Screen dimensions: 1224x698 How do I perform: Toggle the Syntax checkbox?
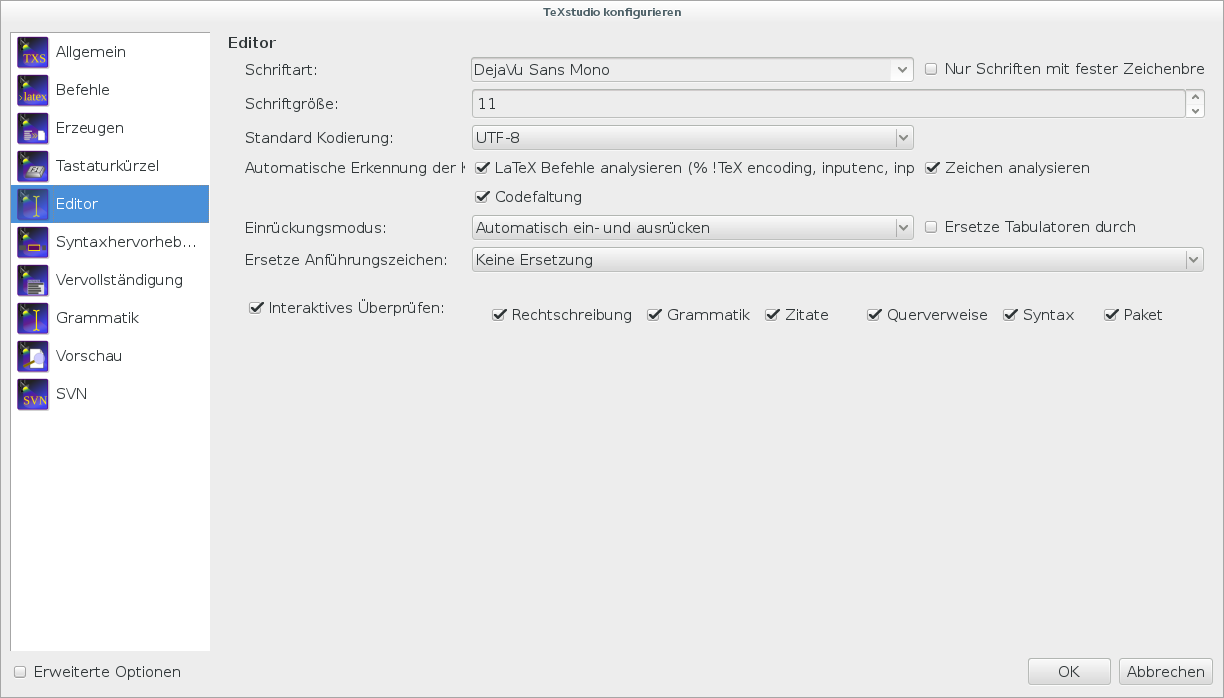(1010, 315)
